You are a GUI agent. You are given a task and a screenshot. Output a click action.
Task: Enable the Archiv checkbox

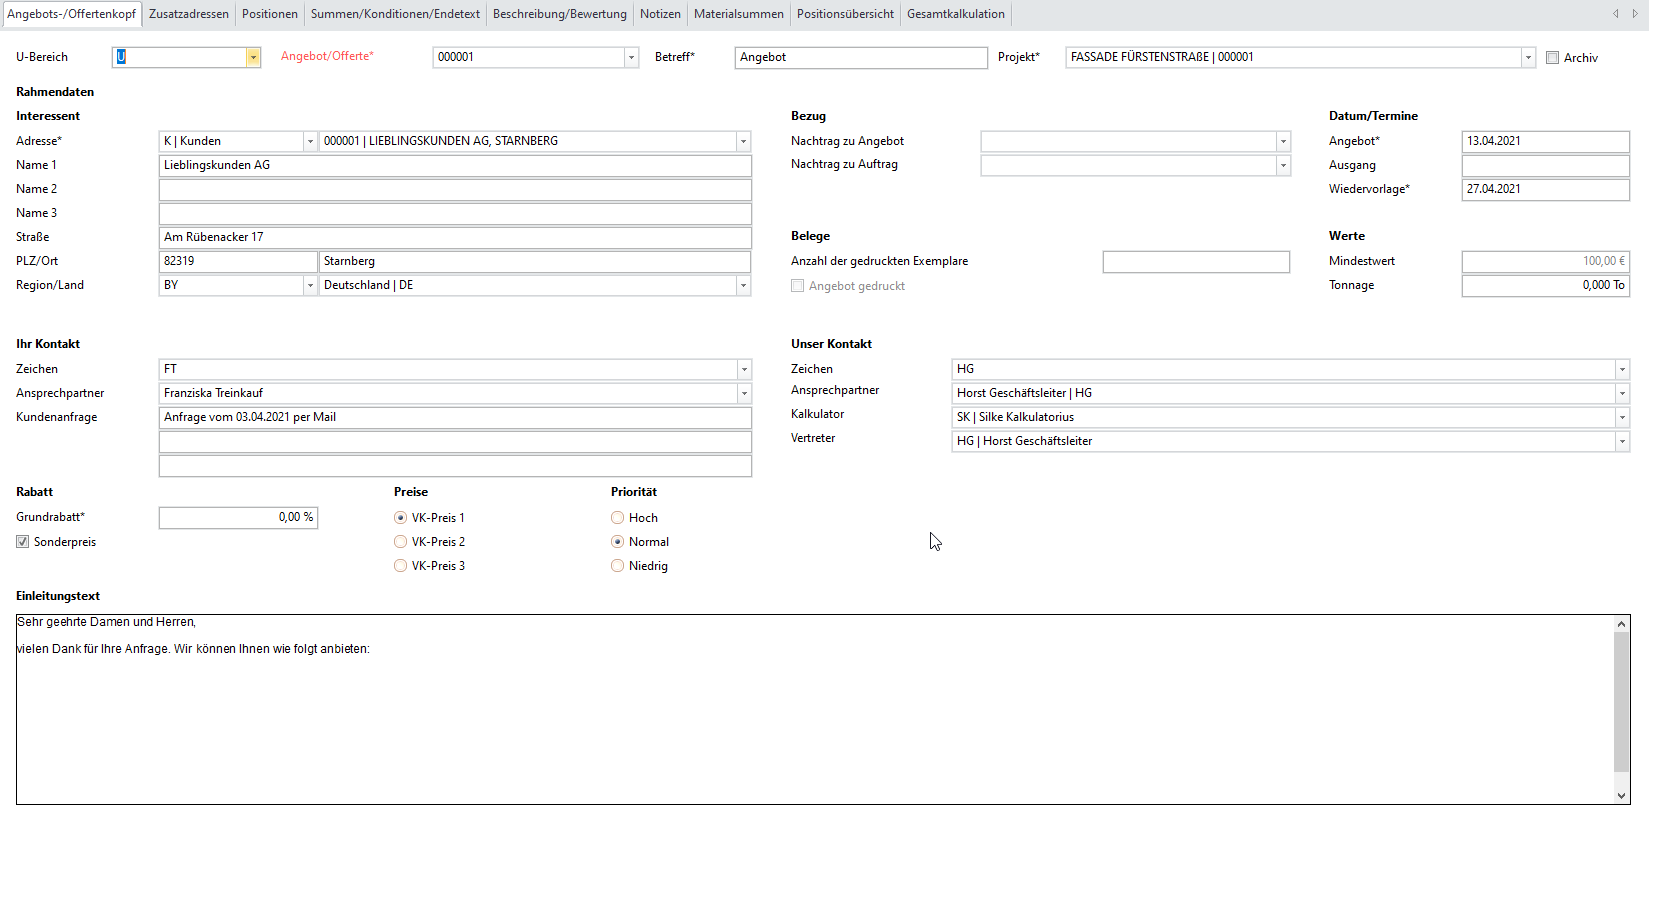point(1552,58)
